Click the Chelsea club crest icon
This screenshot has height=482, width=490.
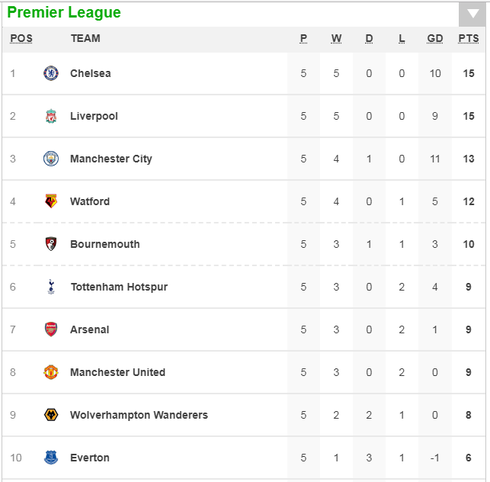click(51, 73)
